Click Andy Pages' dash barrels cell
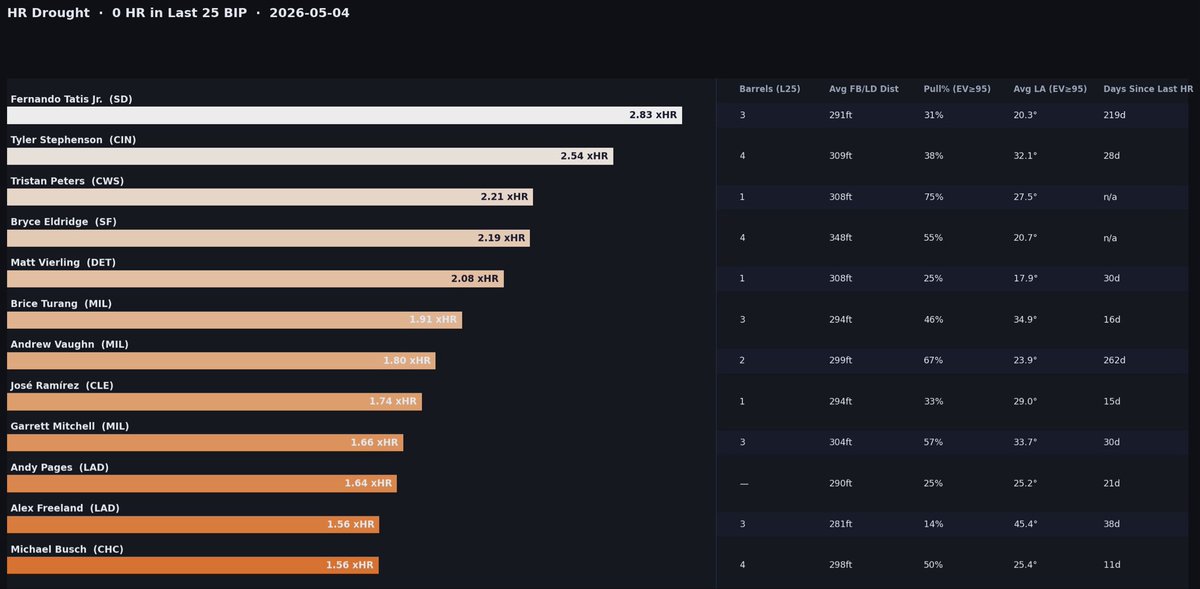Image resolution: width=1200 pixels, height=589 pixels. 744,484
